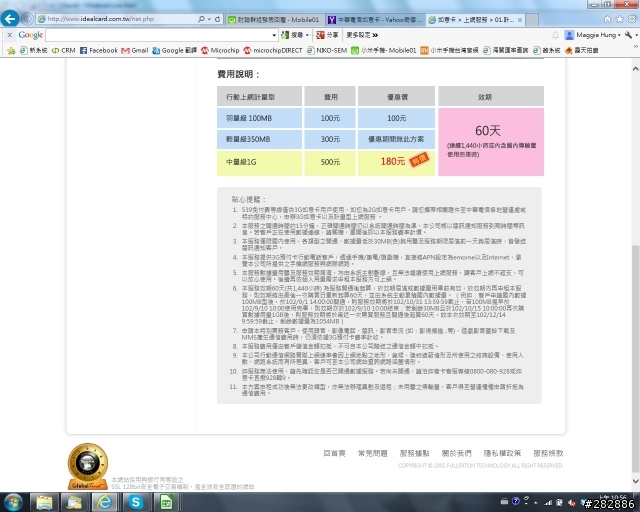The width and height of the screenshot is (640, 512).
Task: Open a new blank browser tab
Action: [x=531, y=20]
